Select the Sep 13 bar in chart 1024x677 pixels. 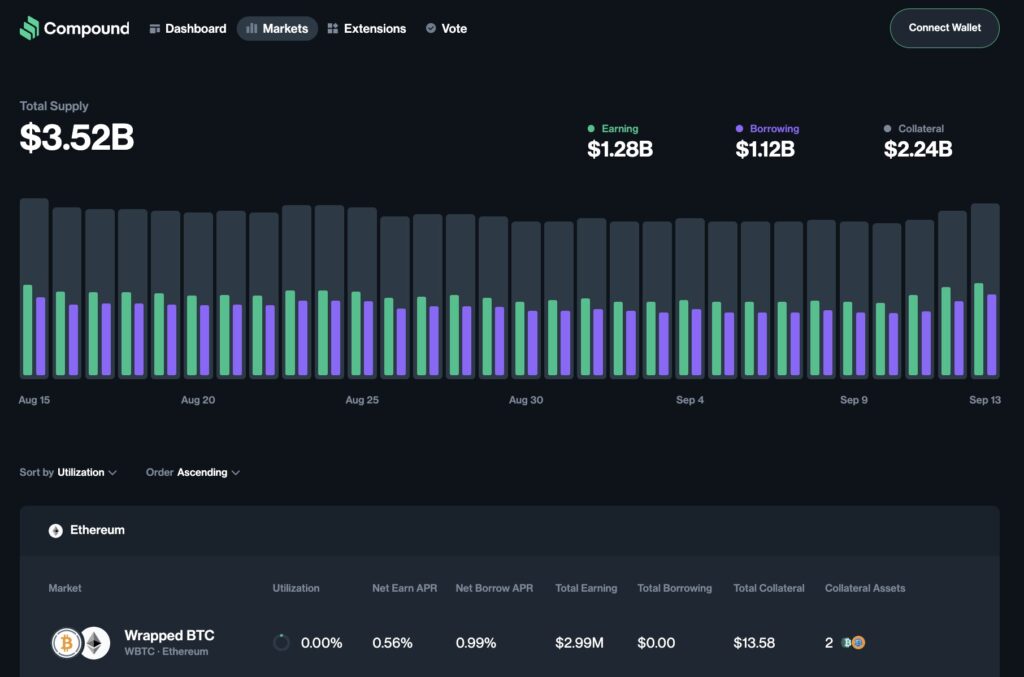click(985, 290)
